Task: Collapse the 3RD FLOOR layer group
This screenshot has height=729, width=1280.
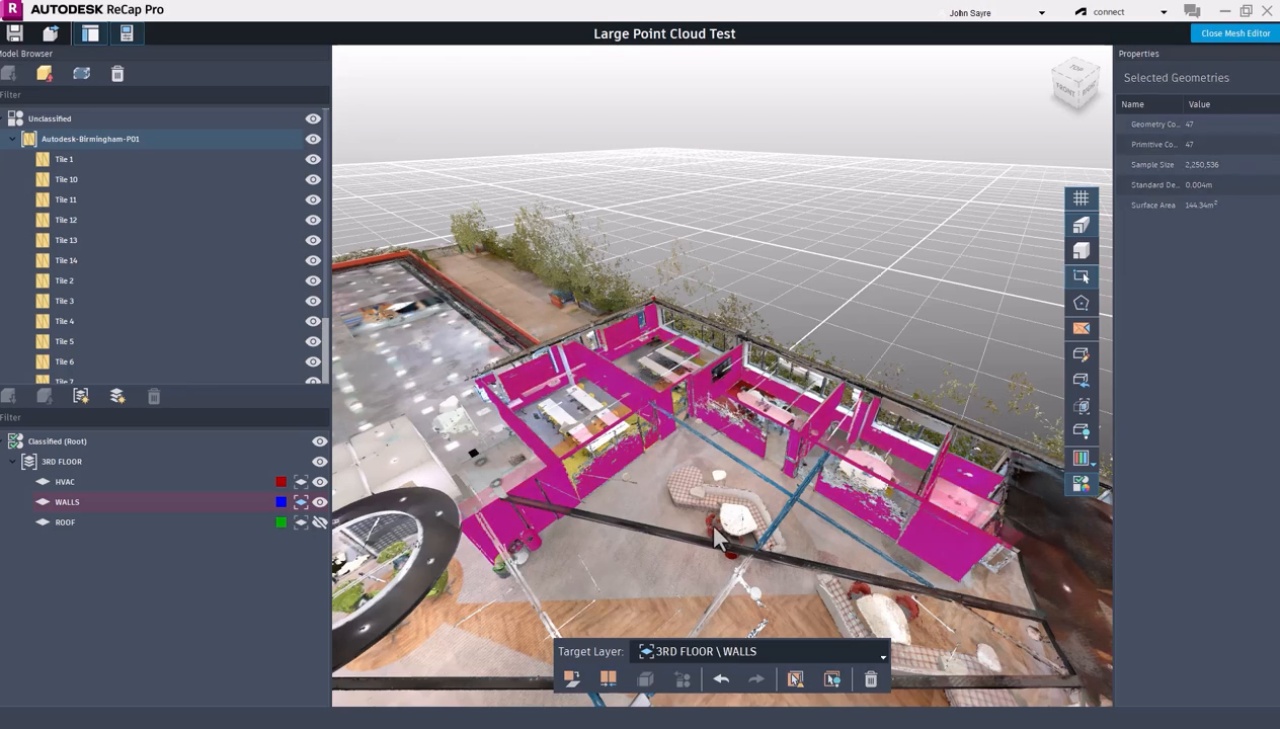Action: tap(13, 462)
